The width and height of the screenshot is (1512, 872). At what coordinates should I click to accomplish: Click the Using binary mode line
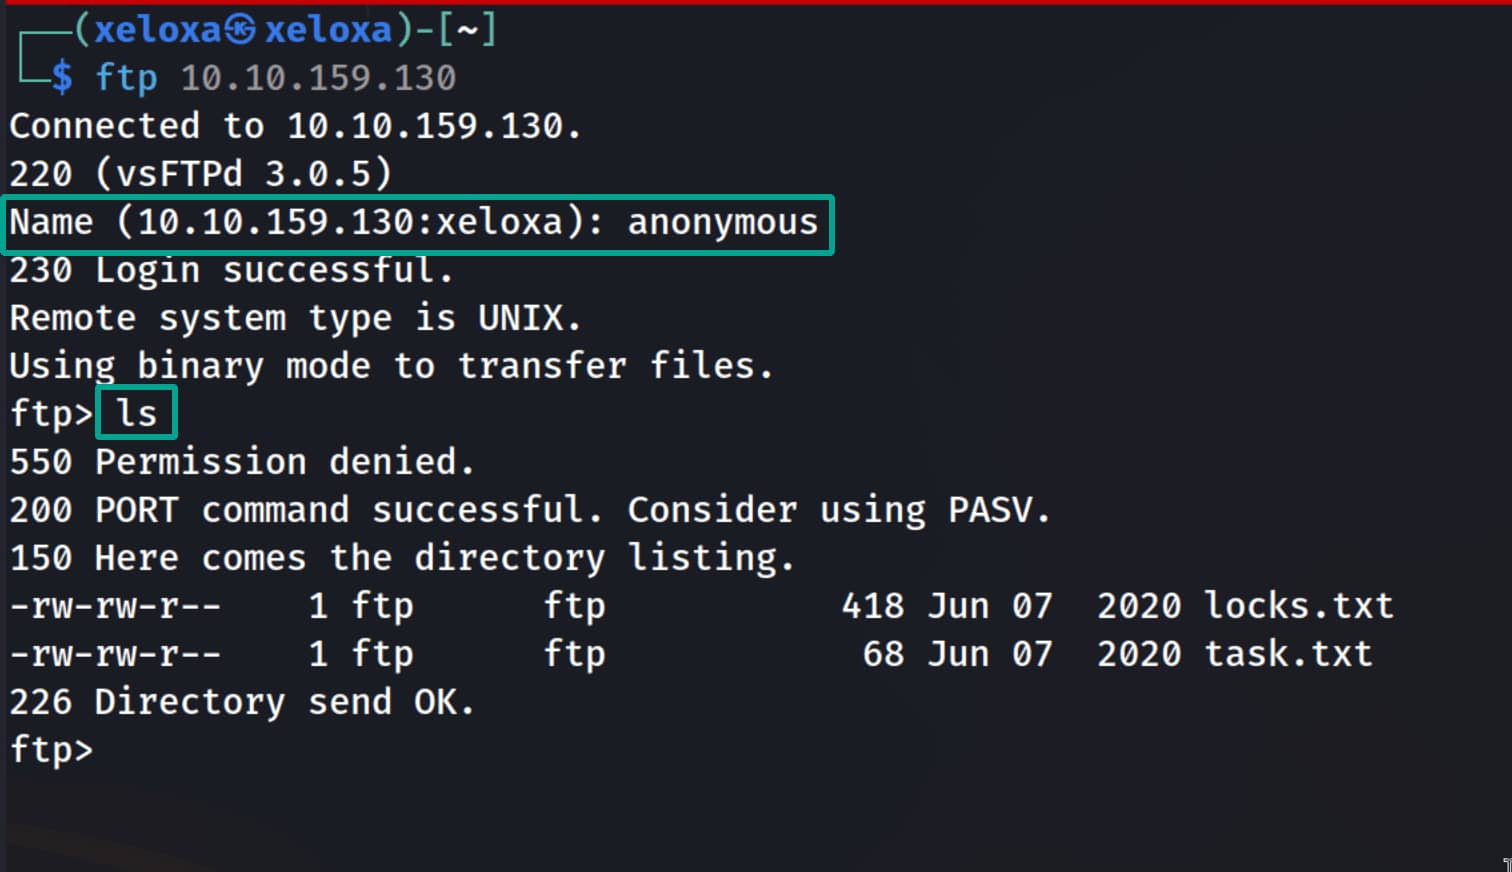(x=391, y=366)
